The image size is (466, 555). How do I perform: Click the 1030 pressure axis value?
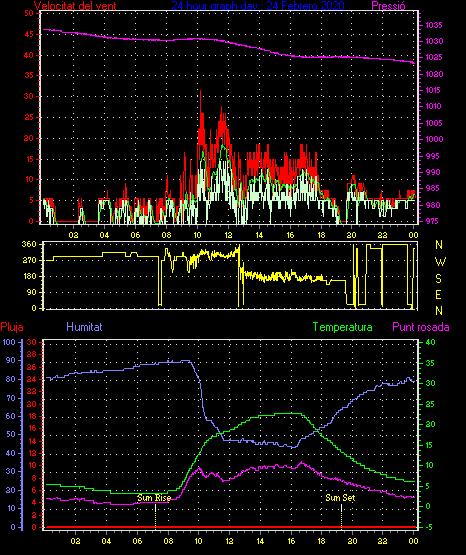tap(433, 41)
